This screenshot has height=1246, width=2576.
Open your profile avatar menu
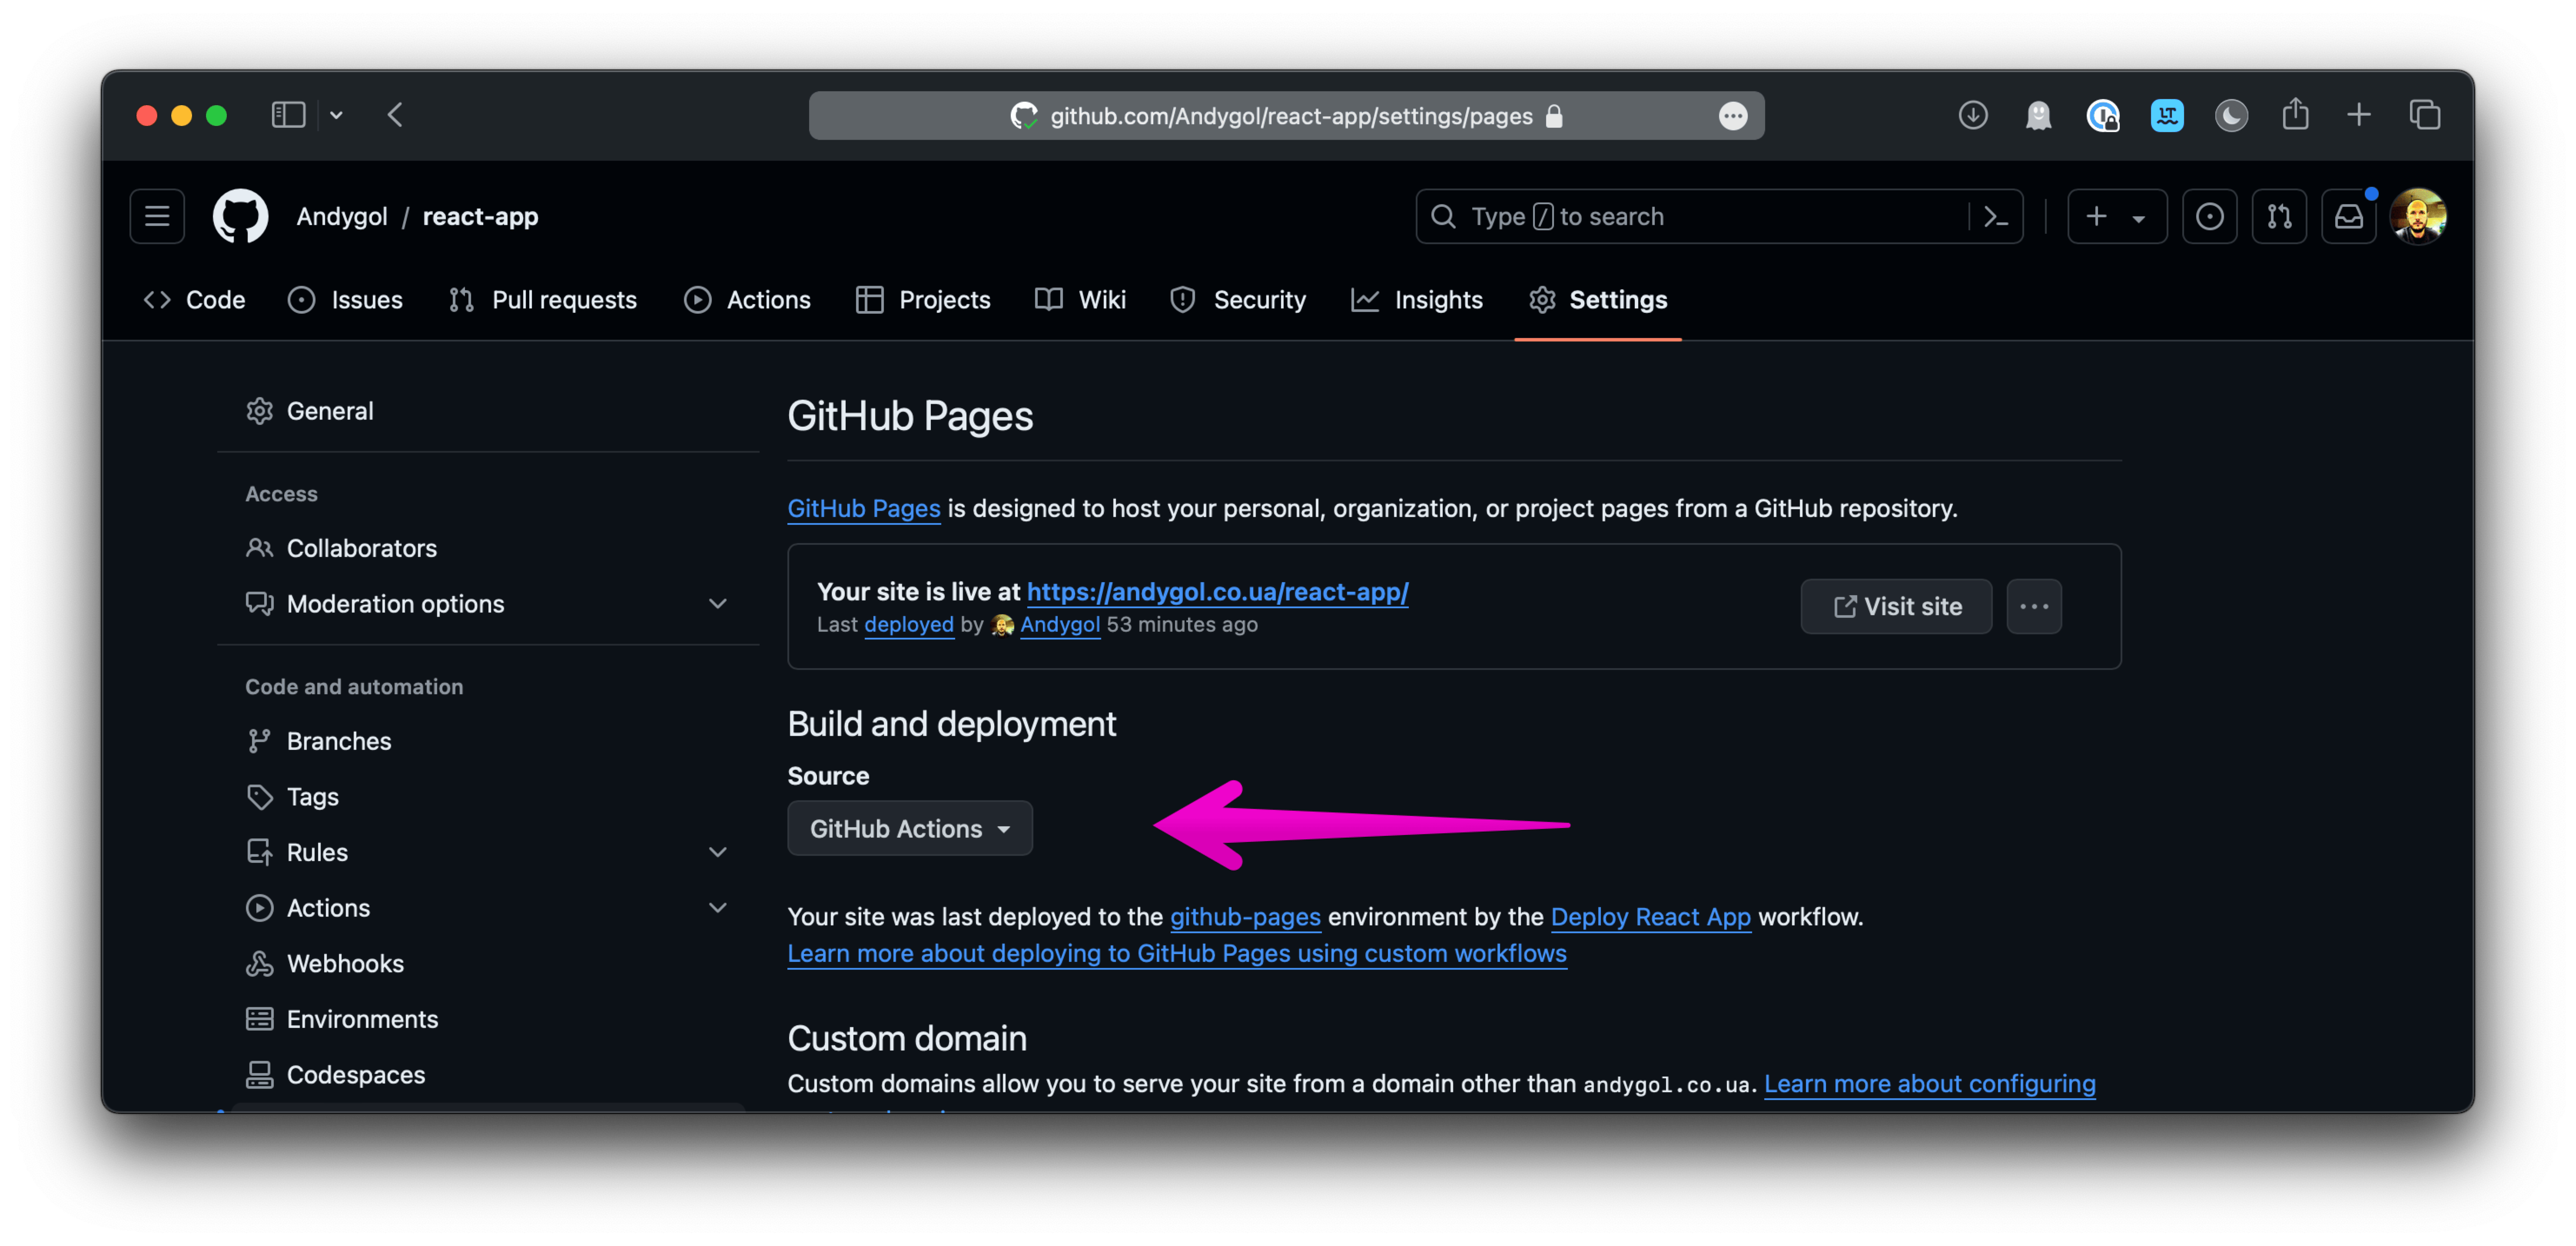(x=2420, y=216)
